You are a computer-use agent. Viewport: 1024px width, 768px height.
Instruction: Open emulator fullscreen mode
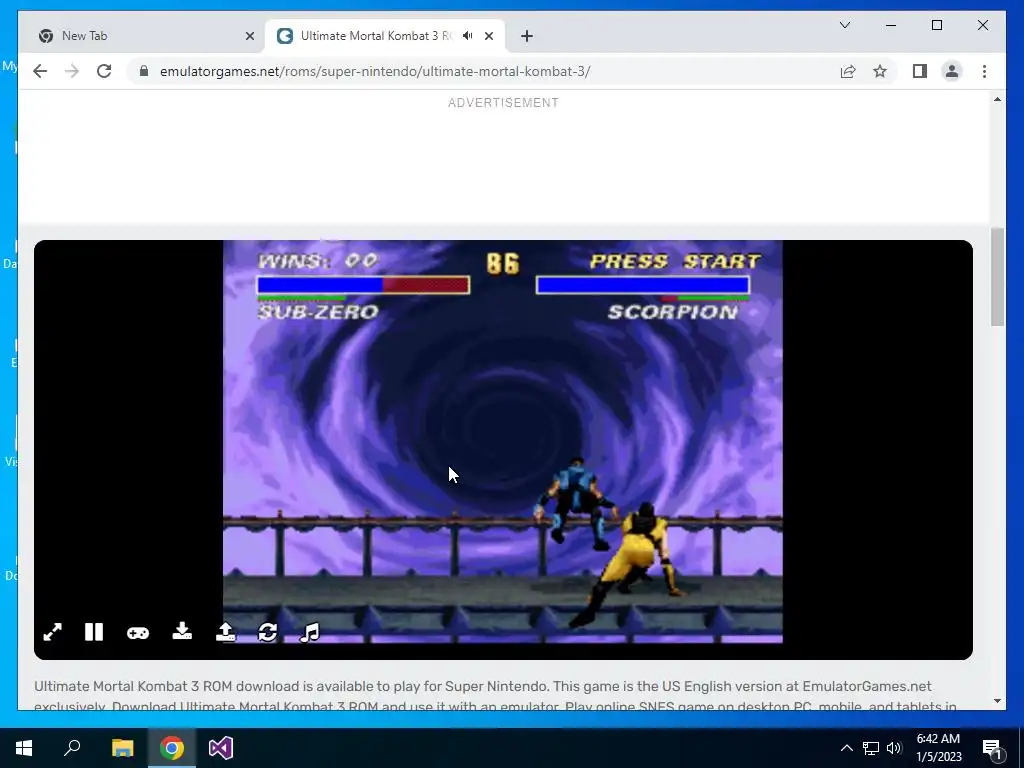point(52,632)
